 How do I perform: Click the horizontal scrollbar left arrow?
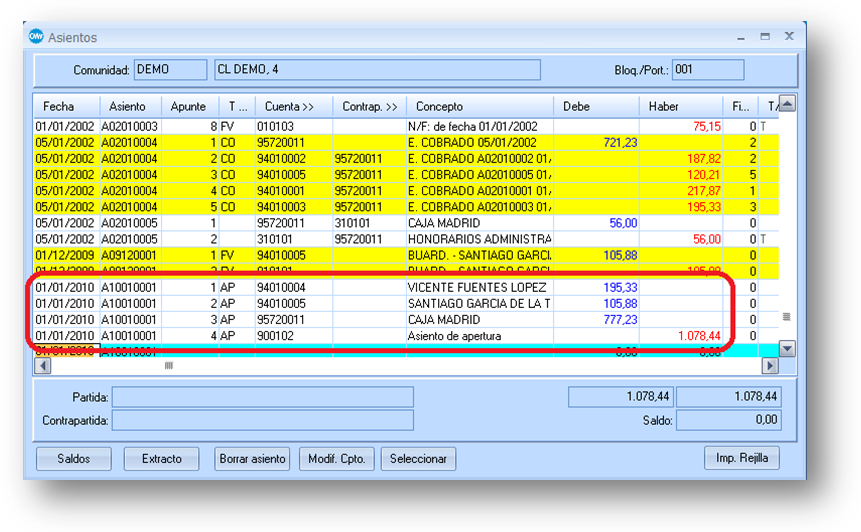coord(43,366)
